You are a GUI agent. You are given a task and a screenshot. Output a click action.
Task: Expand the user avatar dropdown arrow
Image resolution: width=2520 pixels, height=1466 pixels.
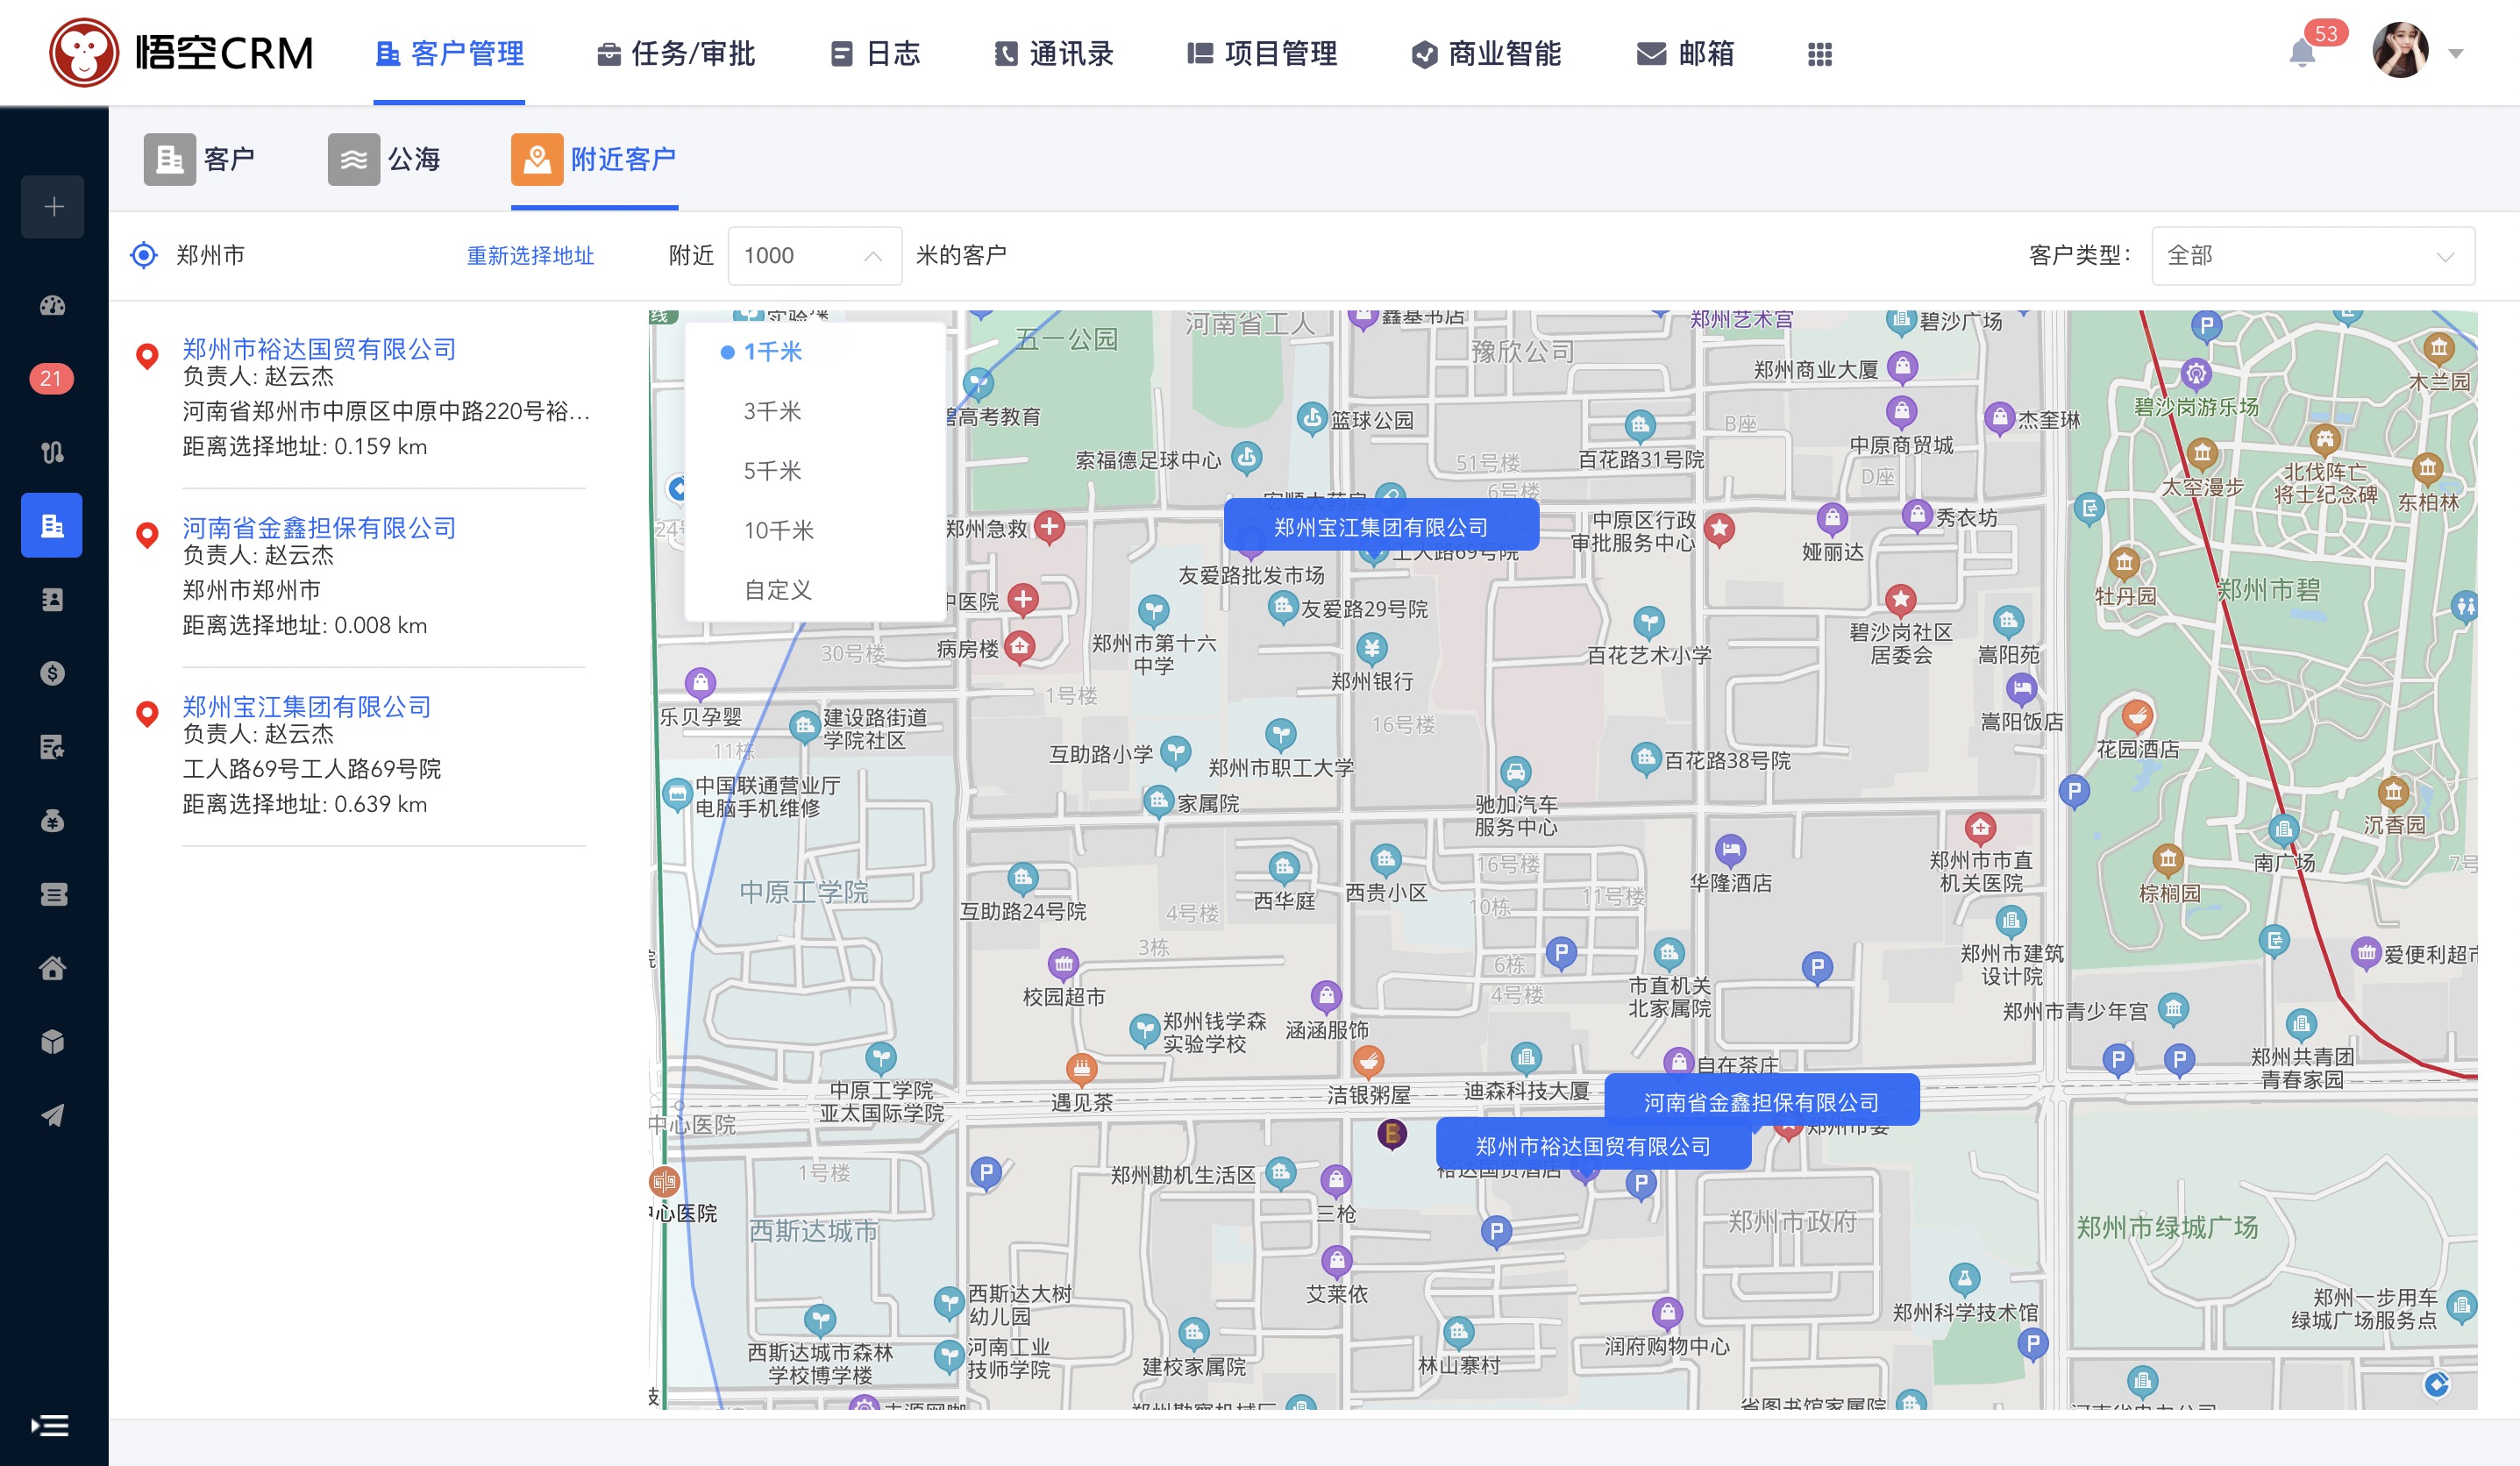point(2456,54)
